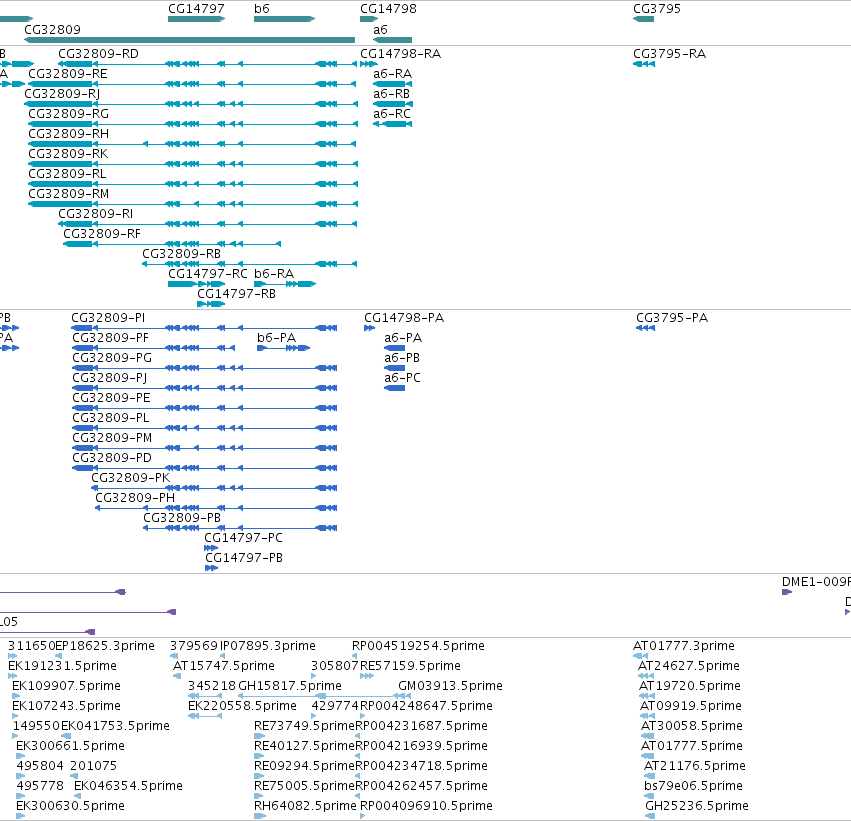Select protein CG14797-PB
851x821 pixels.
click(244, 558)
